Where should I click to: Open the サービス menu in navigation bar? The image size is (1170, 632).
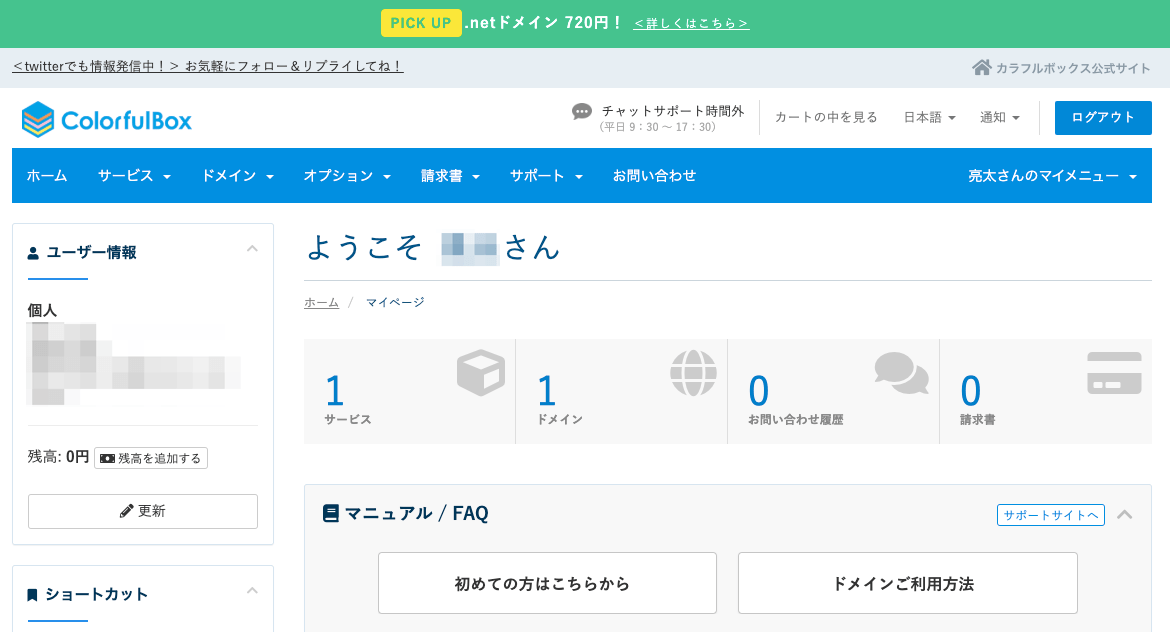tap(134, 176)
